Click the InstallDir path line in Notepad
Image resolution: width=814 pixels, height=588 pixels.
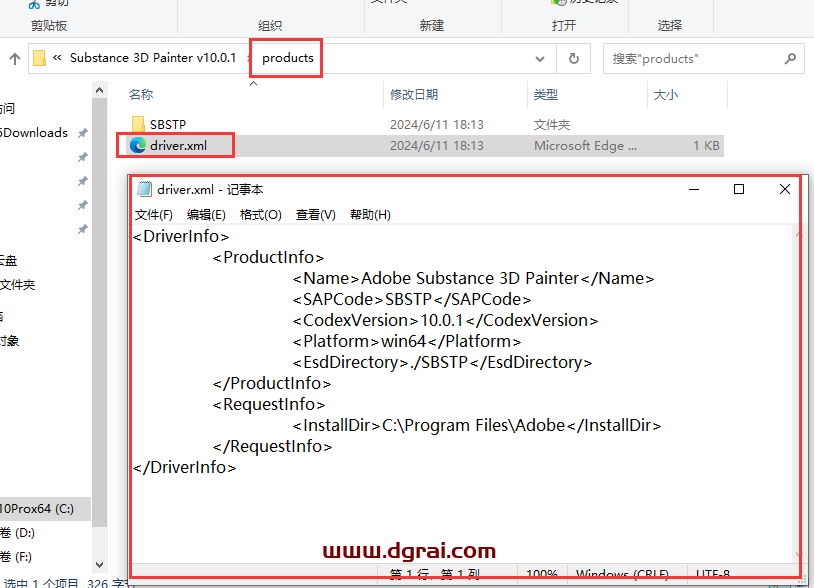tap(477, 425)
